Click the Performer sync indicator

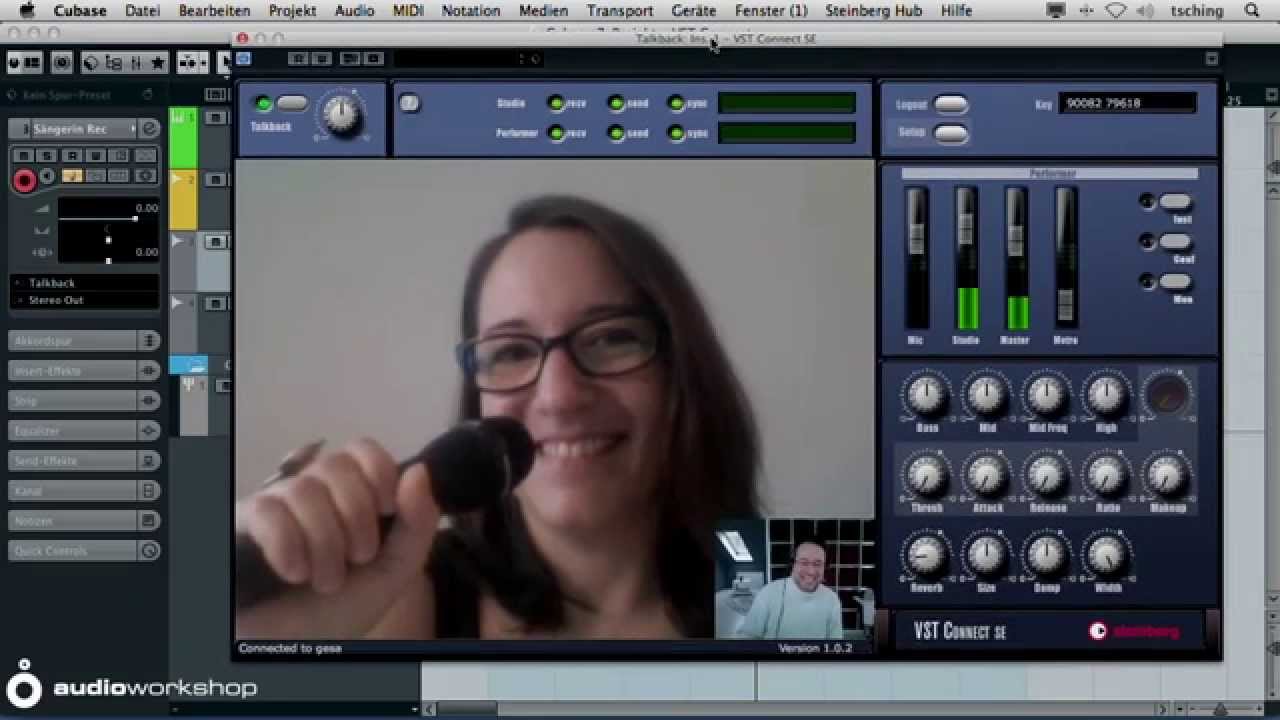coord(676,133)
